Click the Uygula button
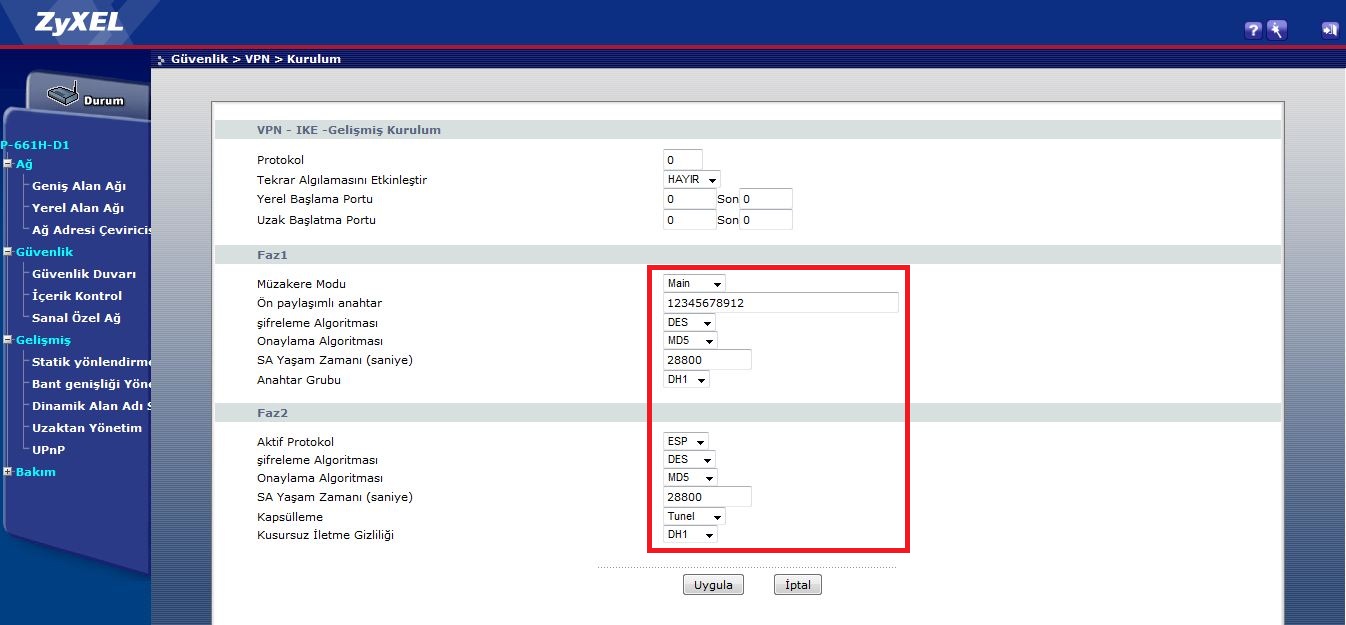 coord(713,585)
